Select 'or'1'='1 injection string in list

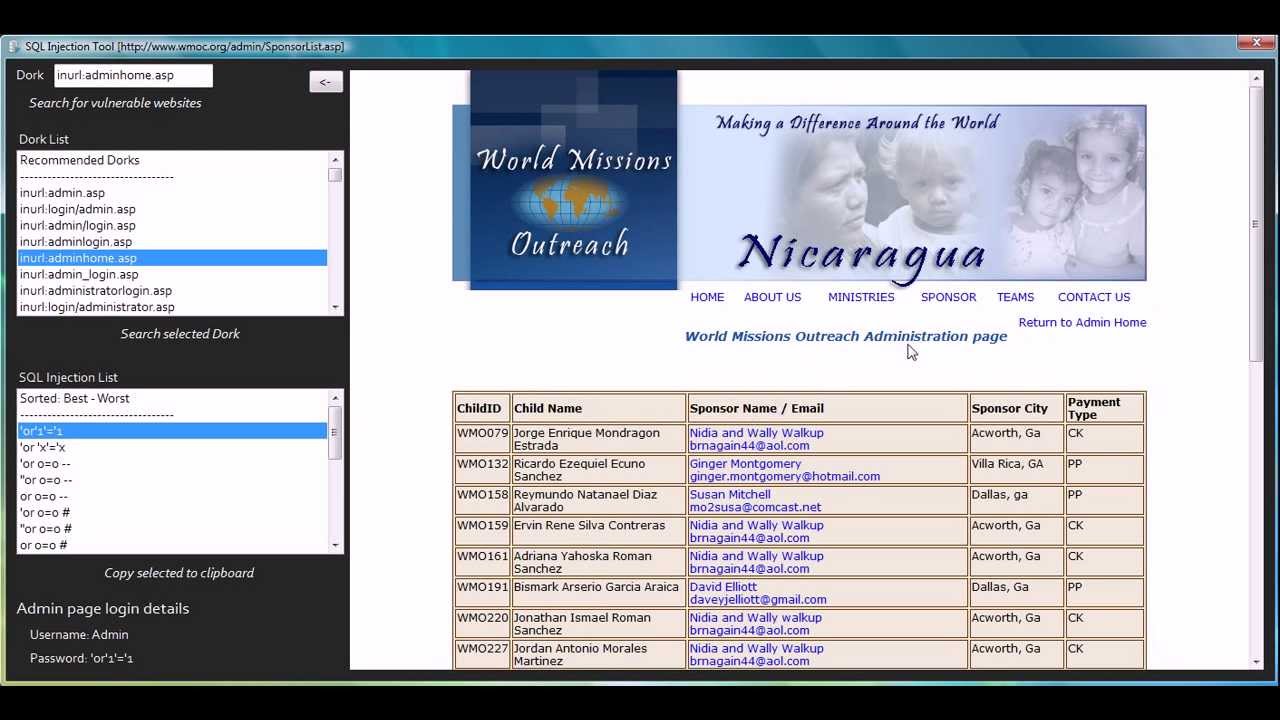pos(172,431)
